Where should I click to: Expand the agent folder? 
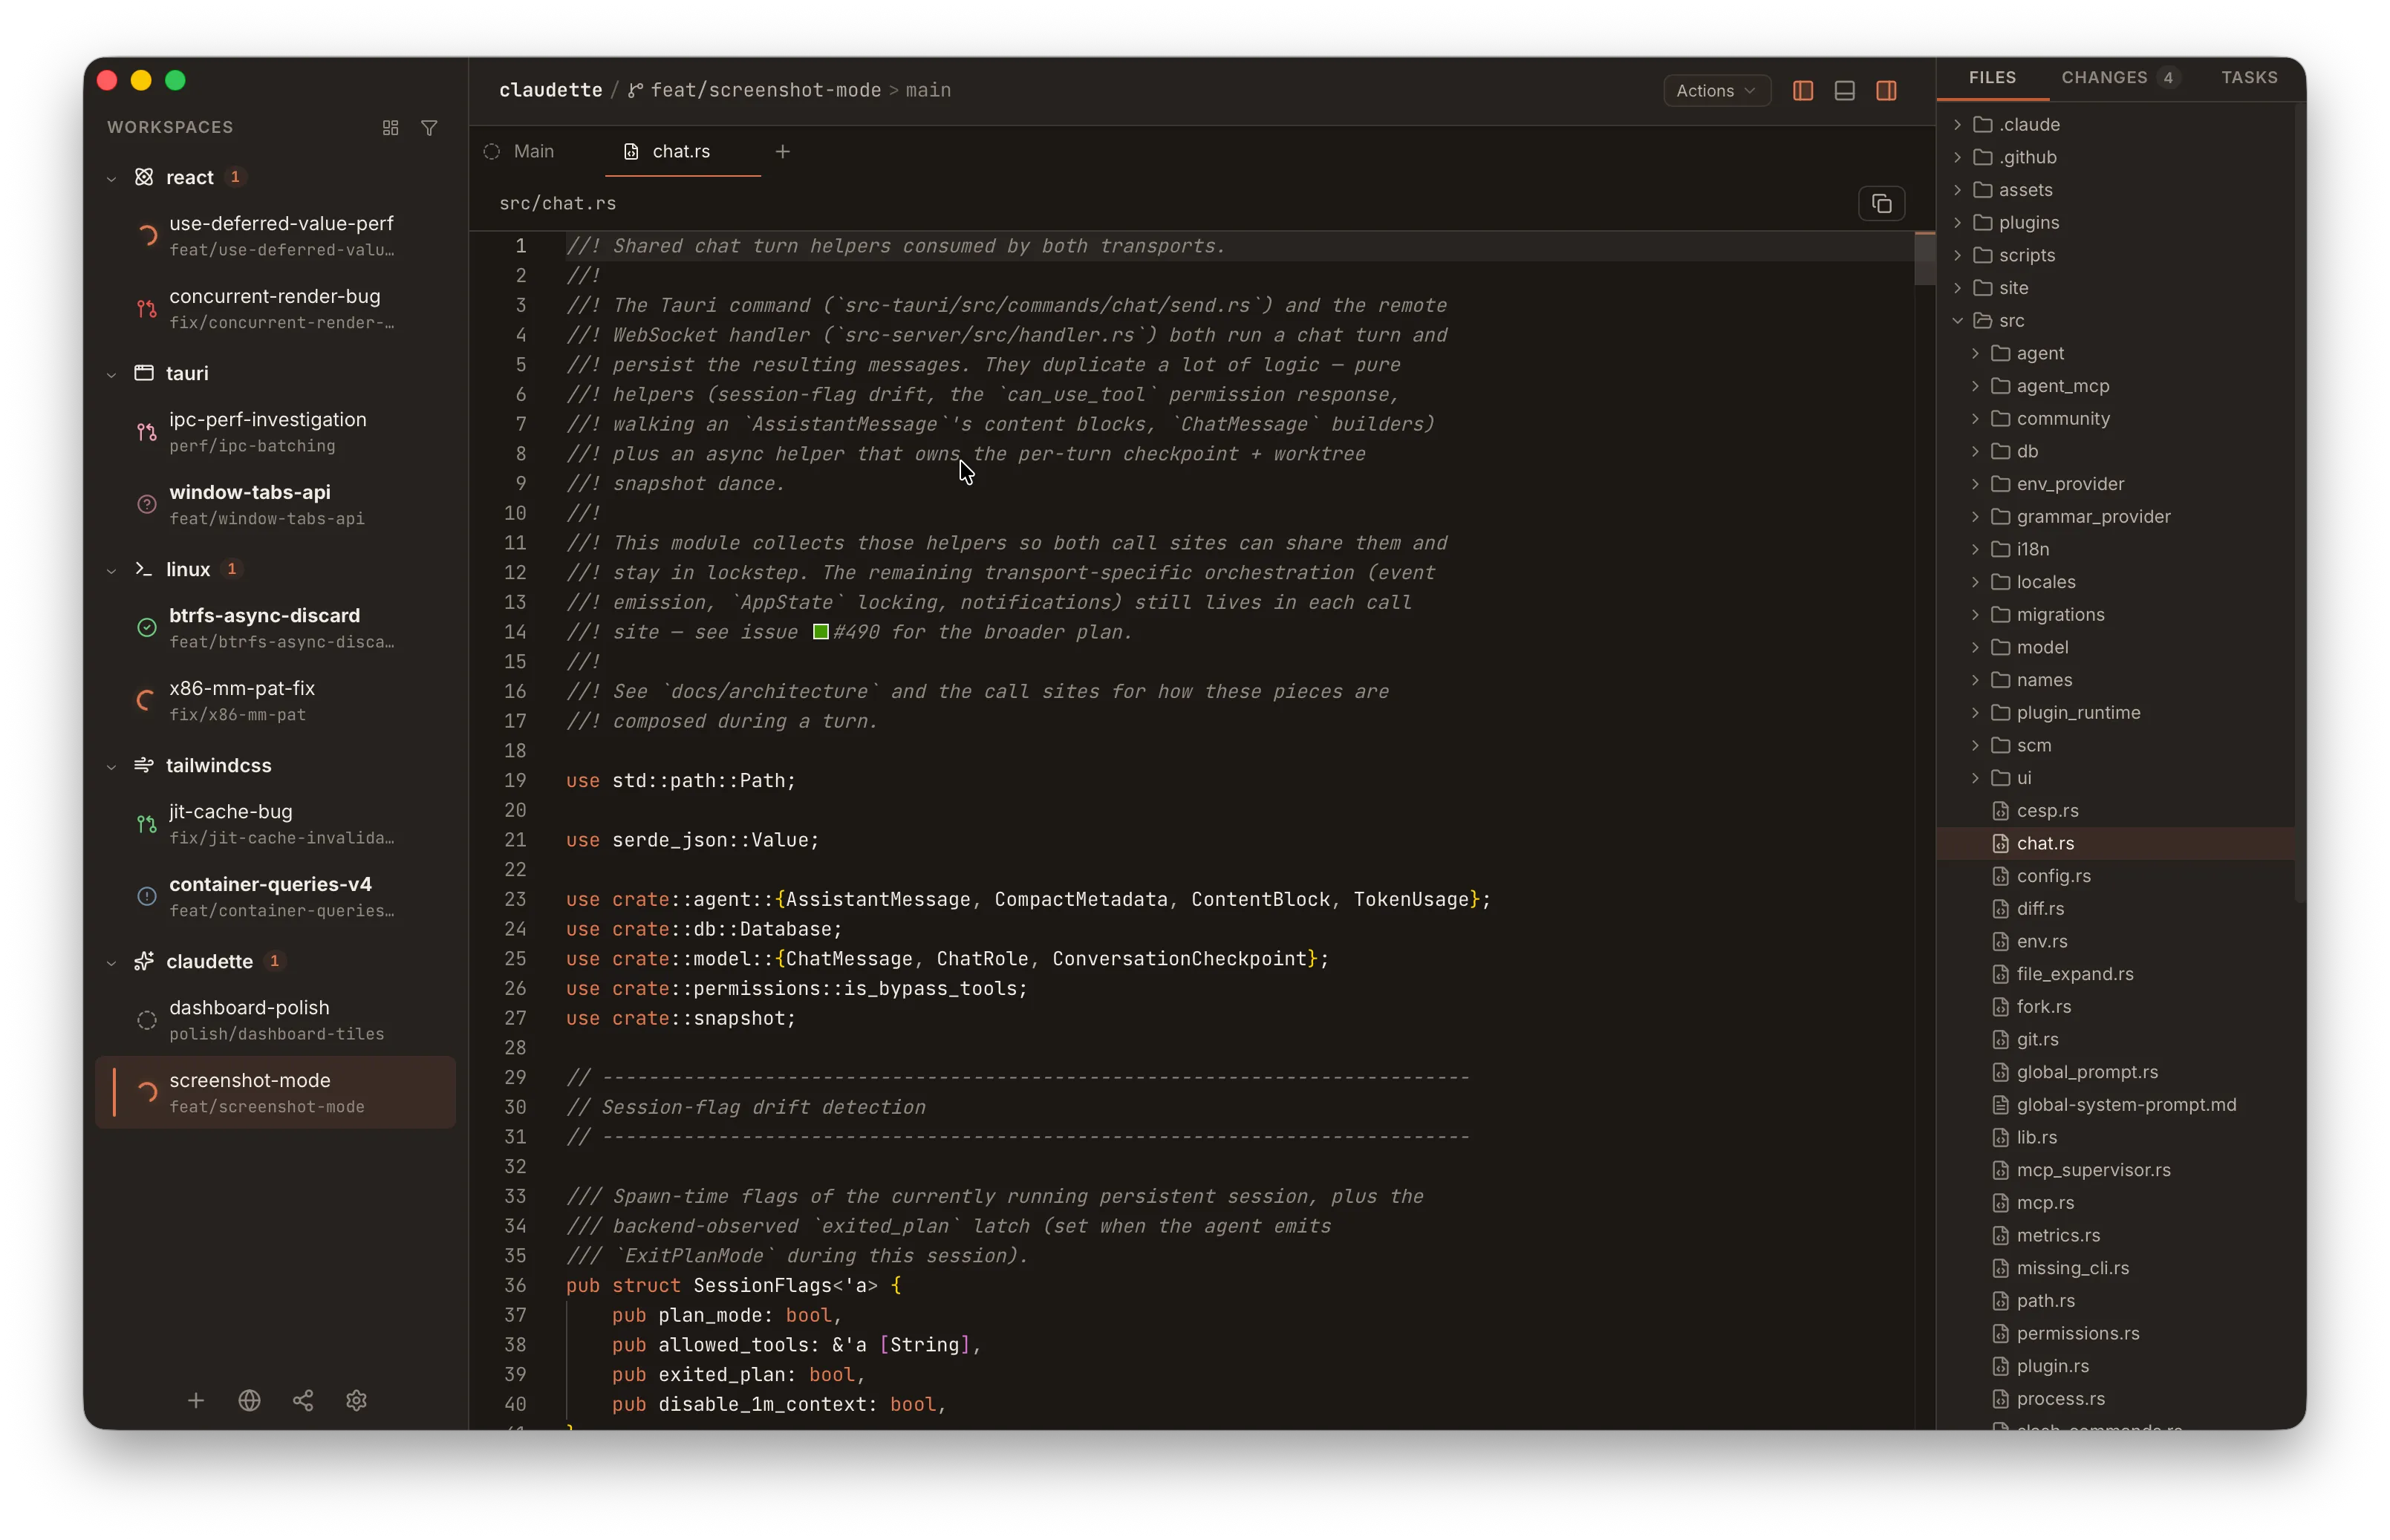point(1975,354)
